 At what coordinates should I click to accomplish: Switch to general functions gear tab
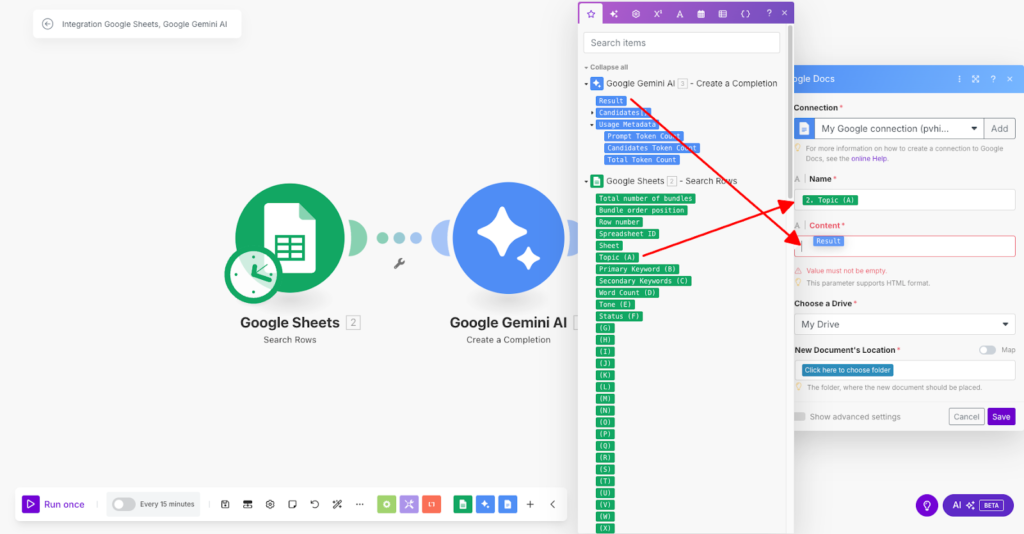[635, 14]
